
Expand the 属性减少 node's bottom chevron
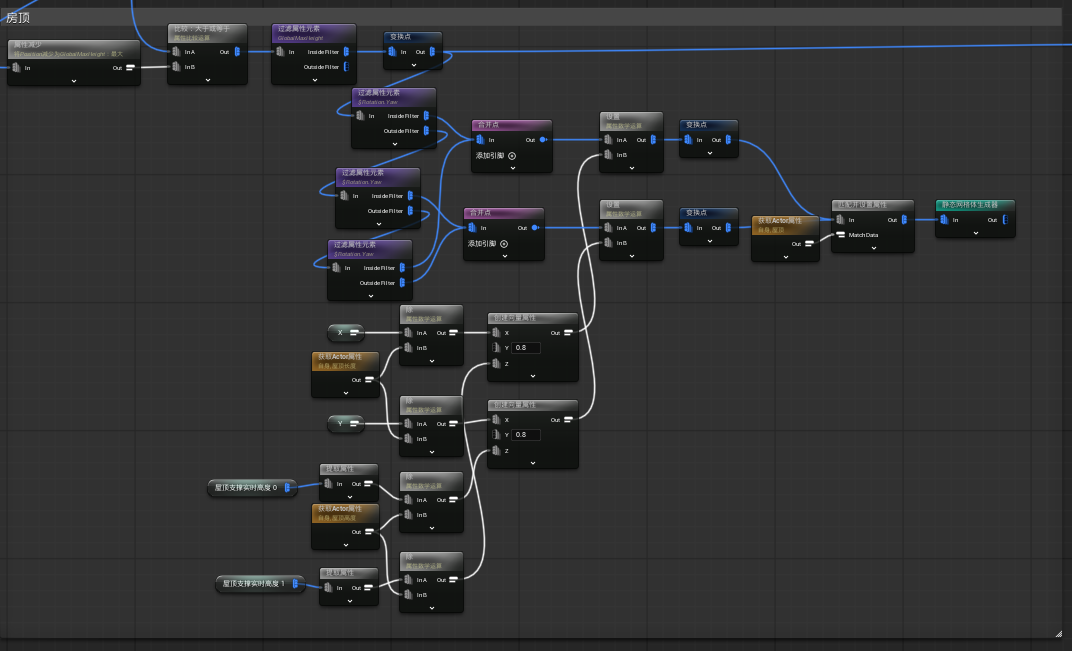(x=74, y=81)
